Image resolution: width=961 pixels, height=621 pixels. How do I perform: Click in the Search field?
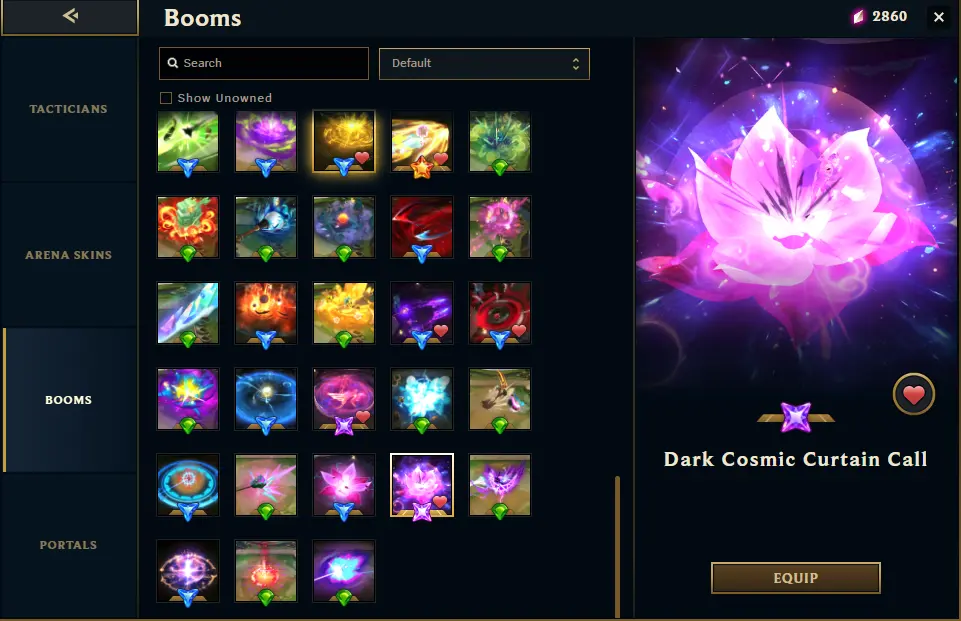264,64
